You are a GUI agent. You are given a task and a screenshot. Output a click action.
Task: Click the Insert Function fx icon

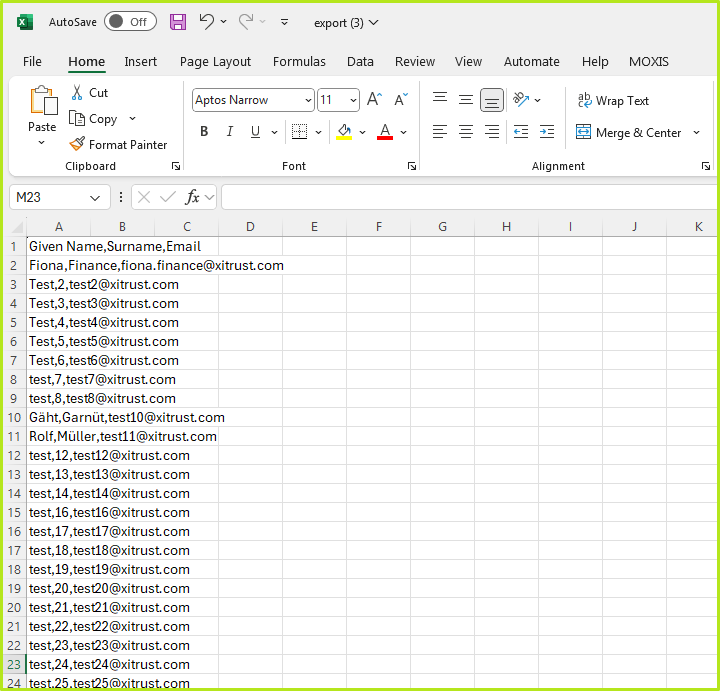click(x=192, y=198)
